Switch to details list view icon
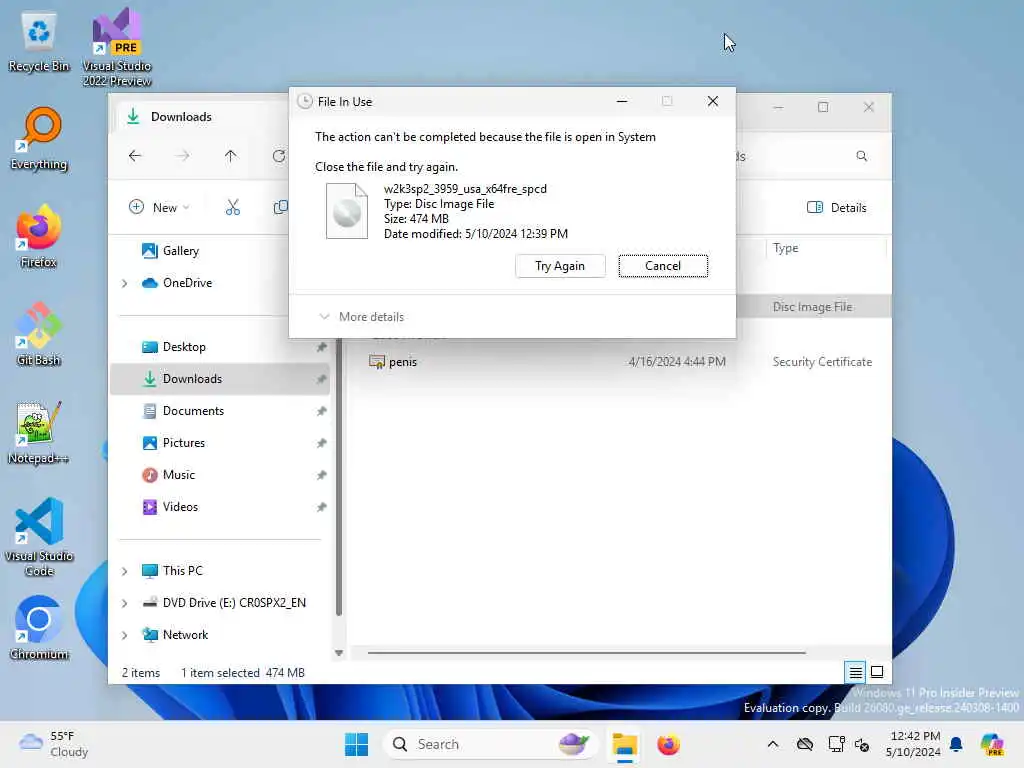This screenshot has height=768, width=1024. tap(855, 672)
